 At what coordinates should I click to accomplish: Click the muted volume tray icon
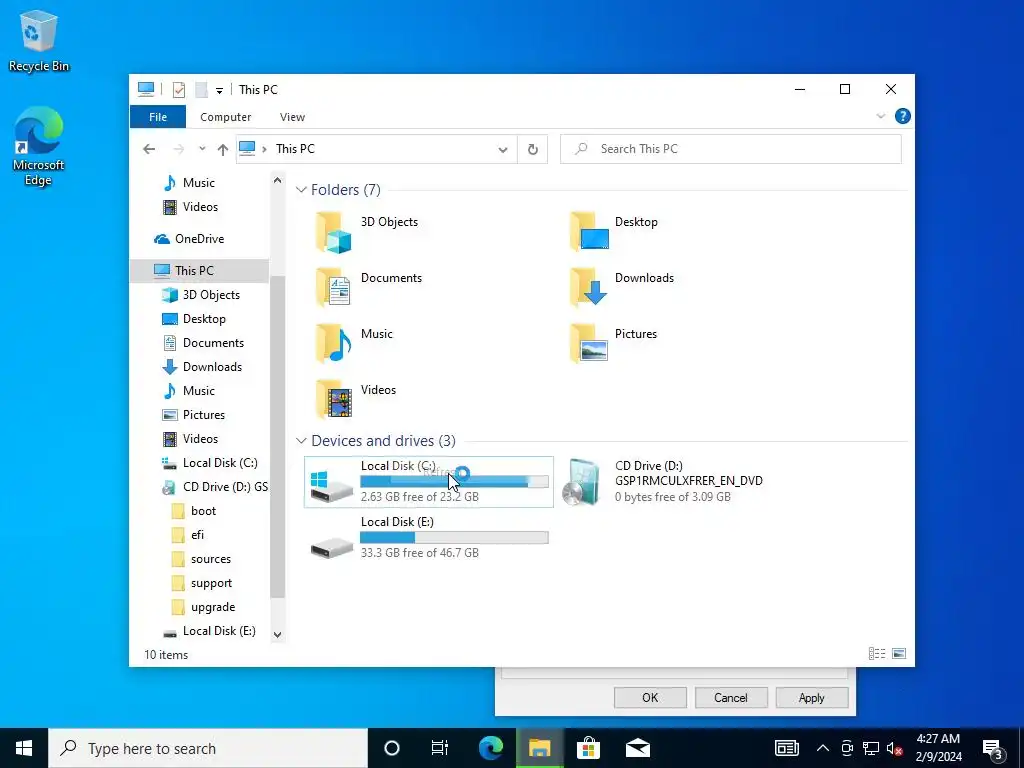(894, 748)
